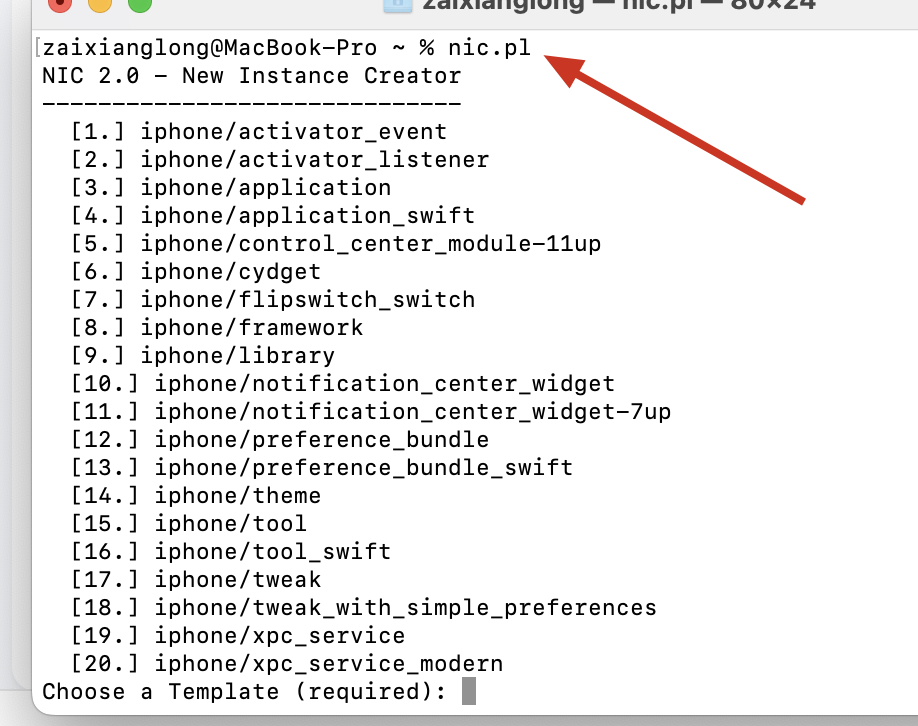Click the iphone/theme line
Screen dimensions: 918x726
pos(196,496)
